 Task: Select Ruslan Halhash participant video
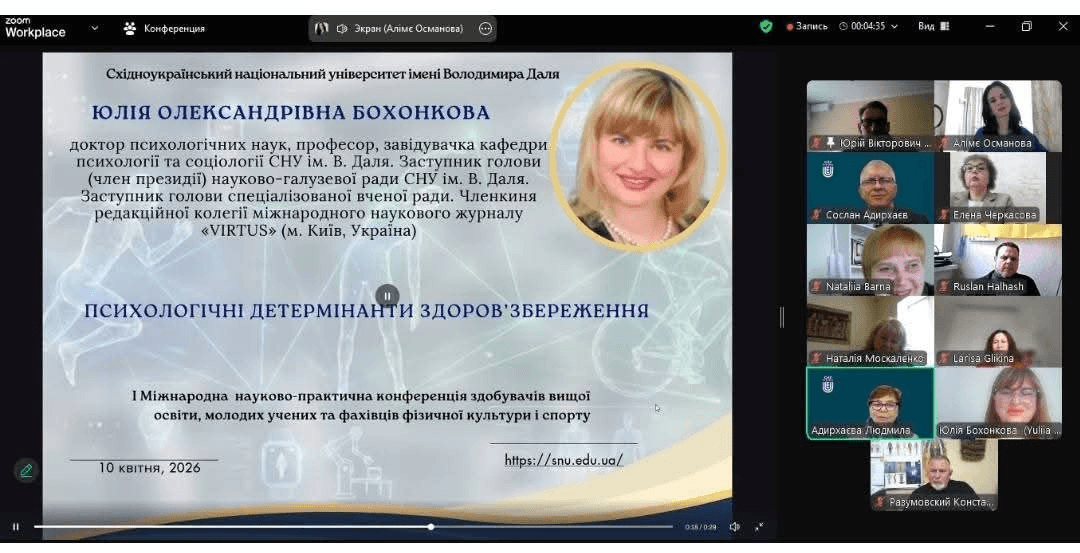(x=998, y=260)
